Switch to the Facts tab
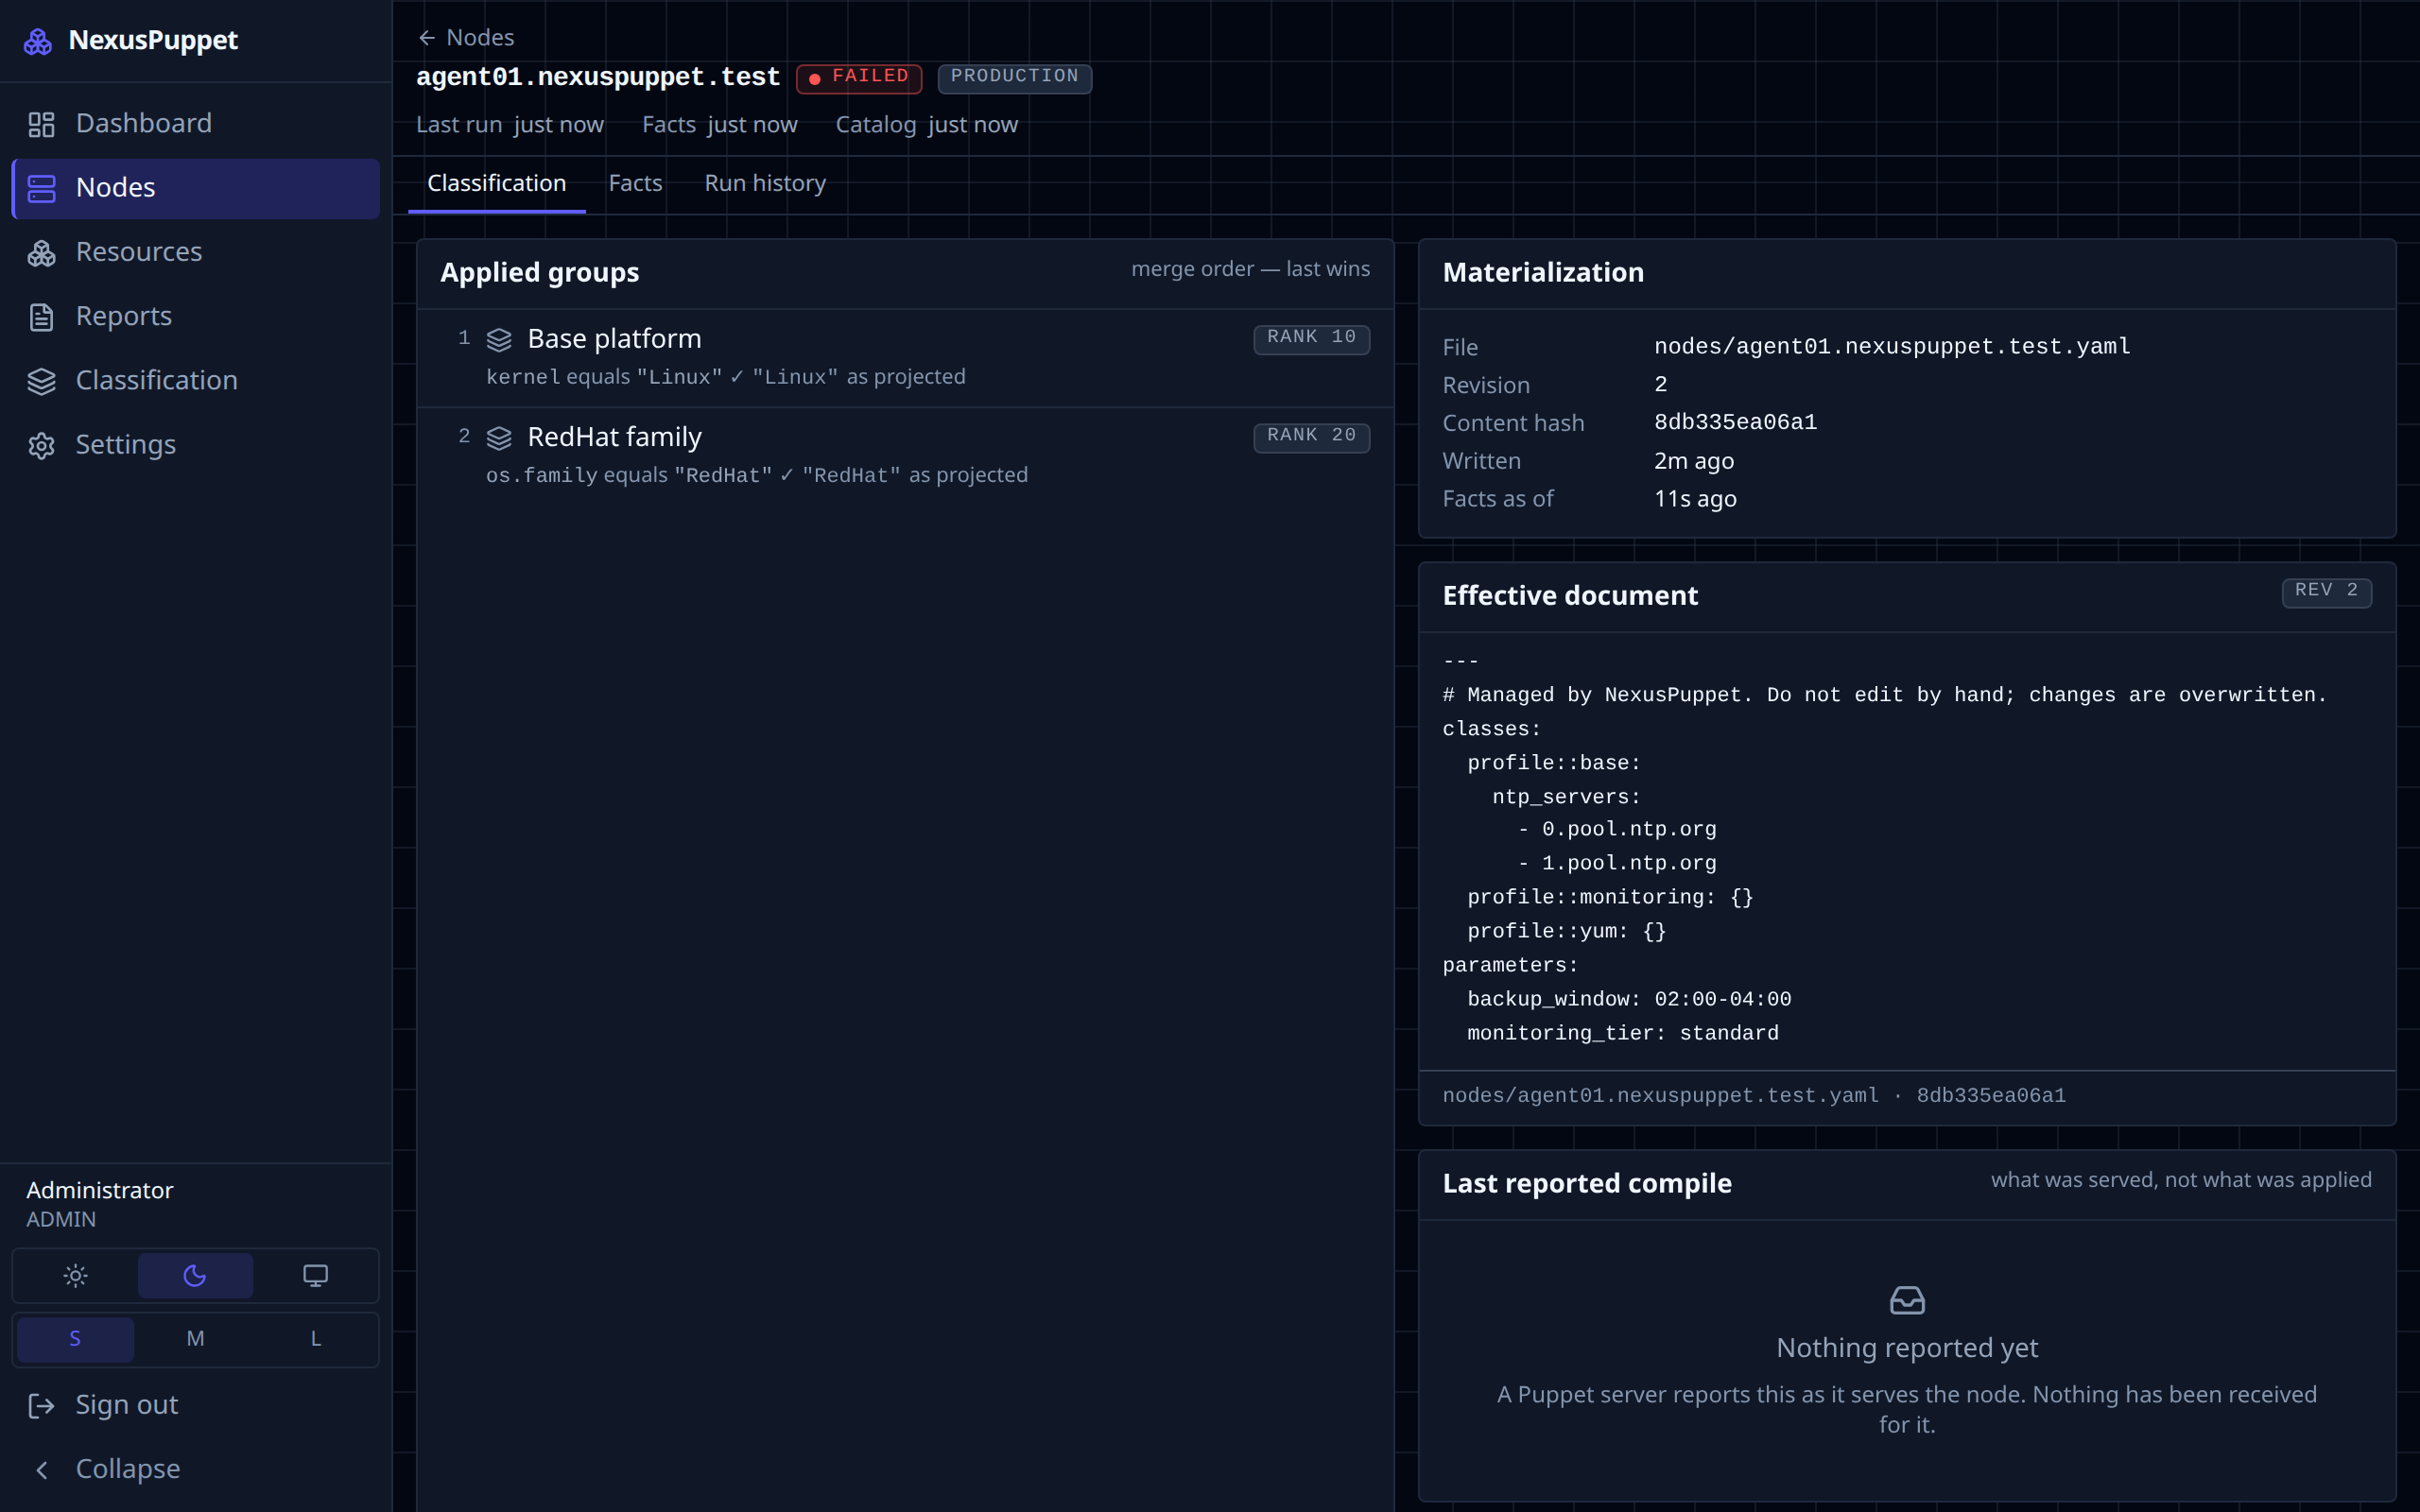 [635, 184]
